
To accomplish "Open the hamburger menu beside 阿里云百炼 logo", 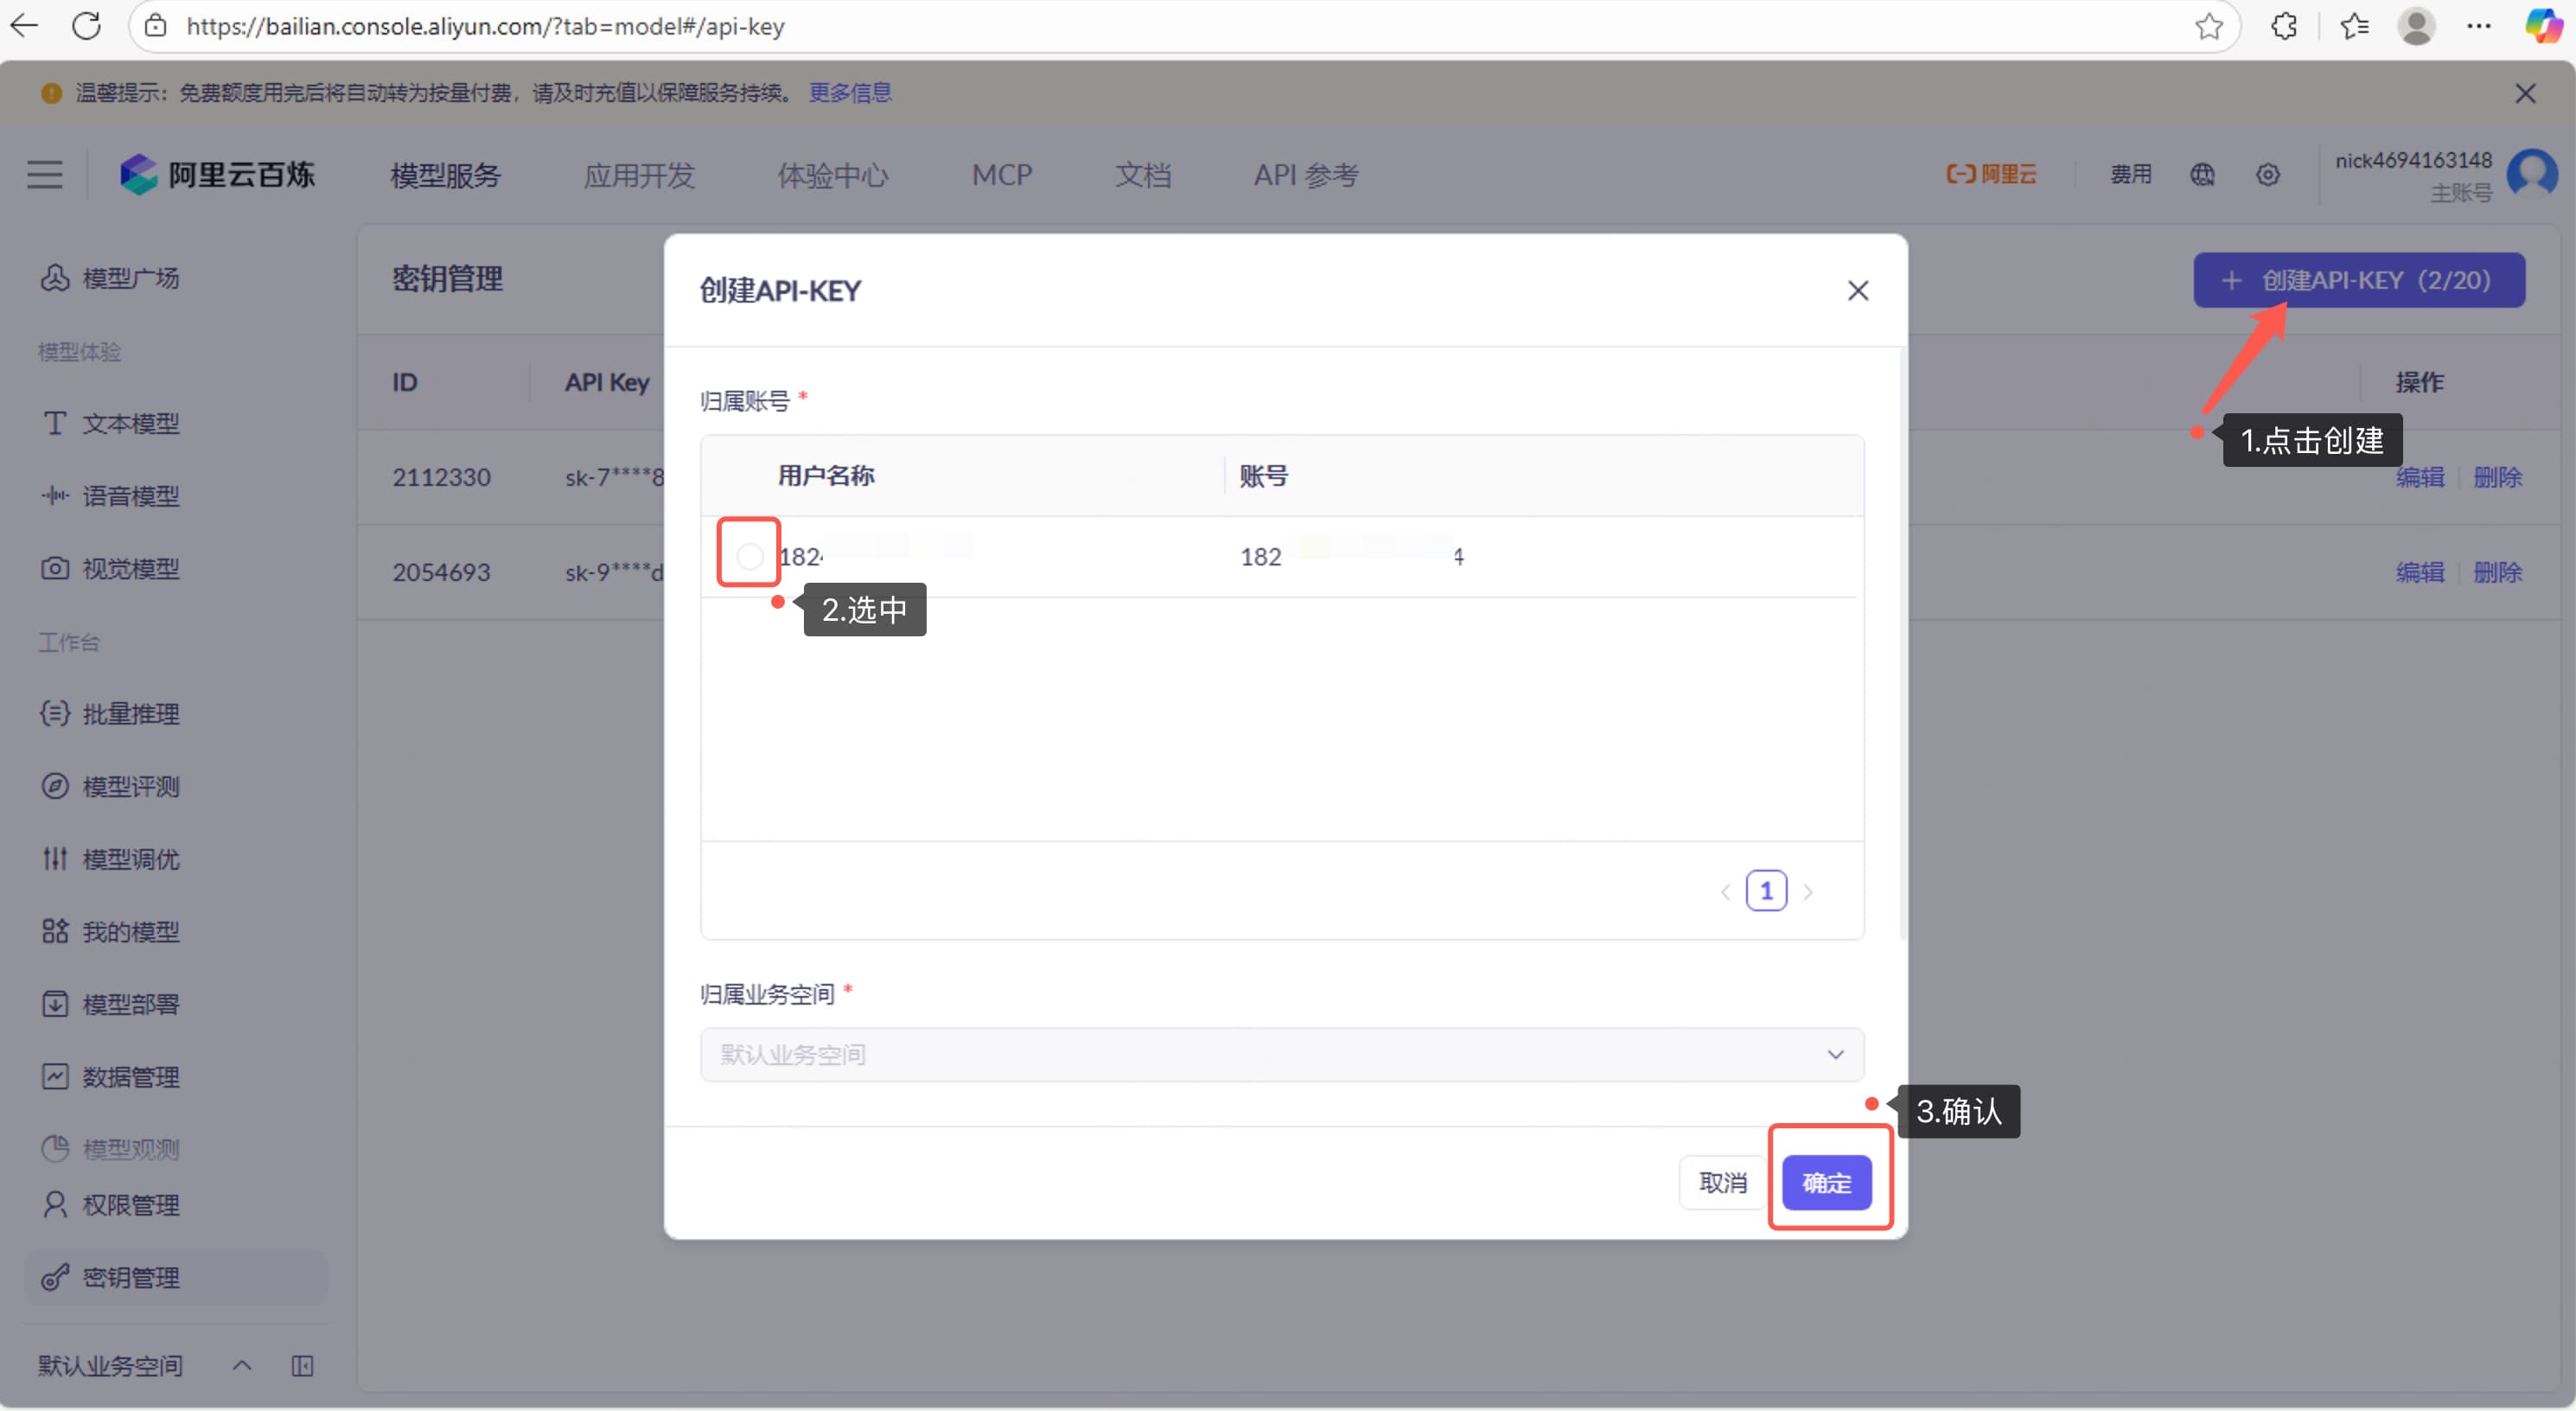I will point(44,174).
